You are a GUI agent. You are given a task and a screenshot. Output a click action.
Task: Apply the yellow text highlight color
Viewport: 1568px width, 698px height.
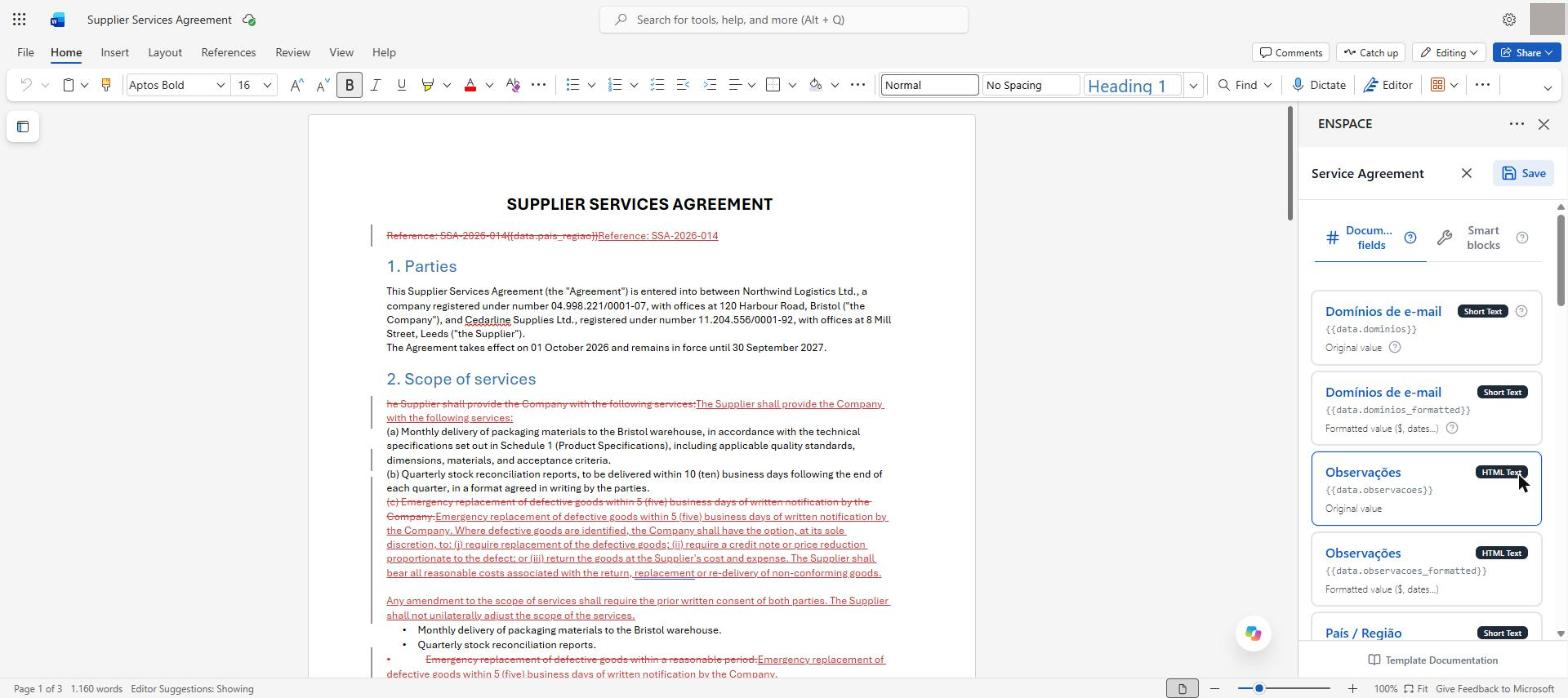[428, 85]
